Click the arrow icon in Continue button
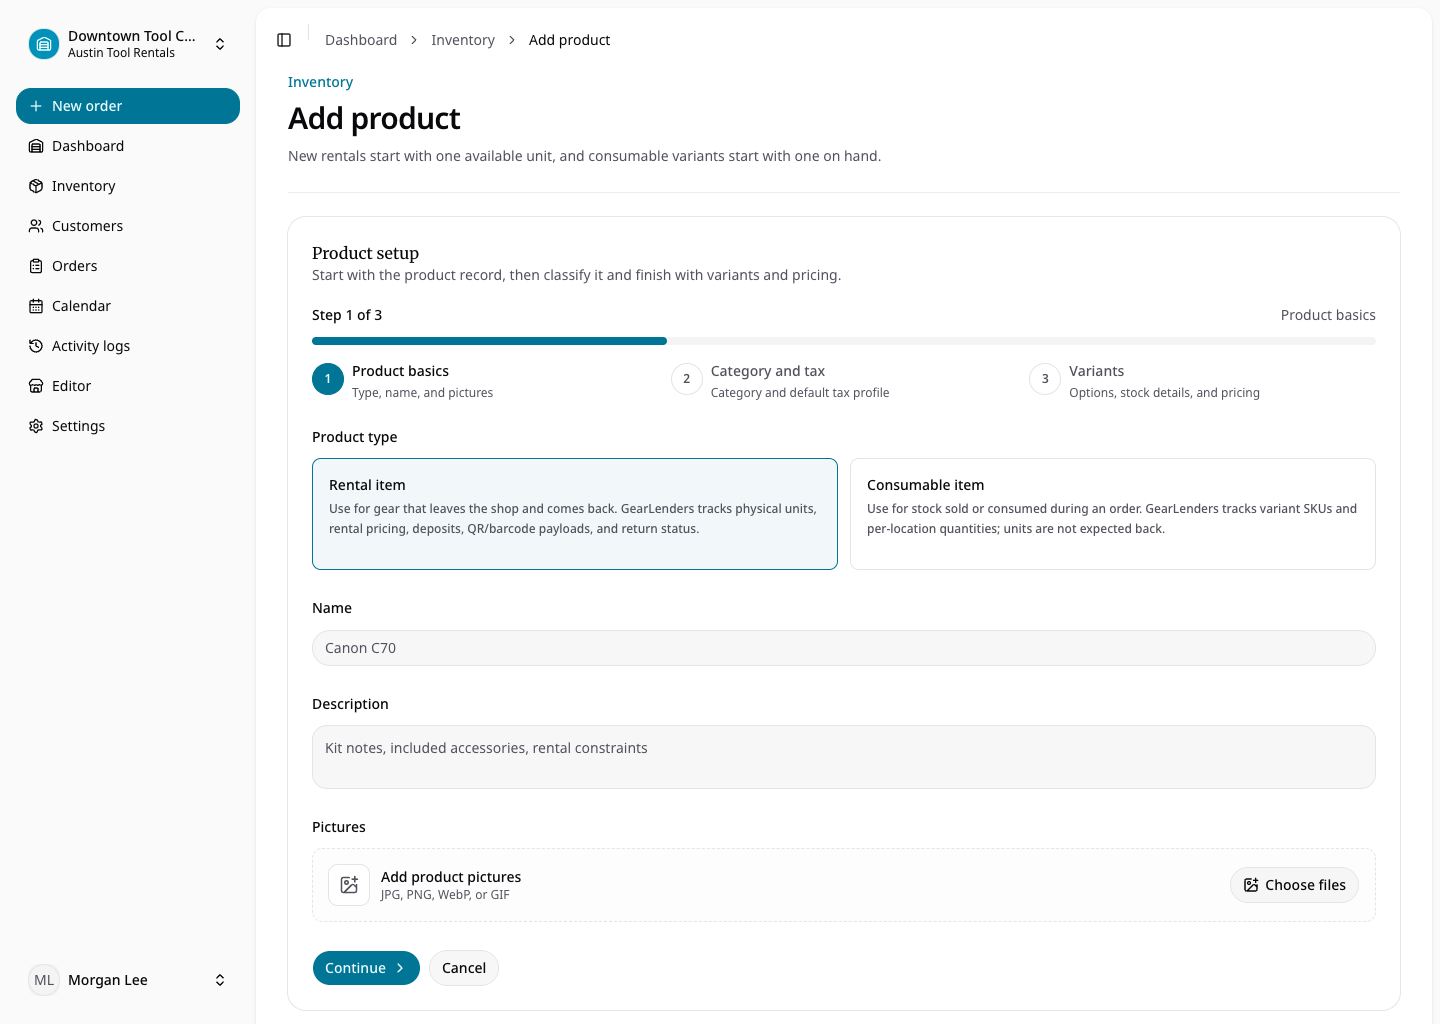Image resolution: width=1440 pixels, height=1024 pixels. 400,968
